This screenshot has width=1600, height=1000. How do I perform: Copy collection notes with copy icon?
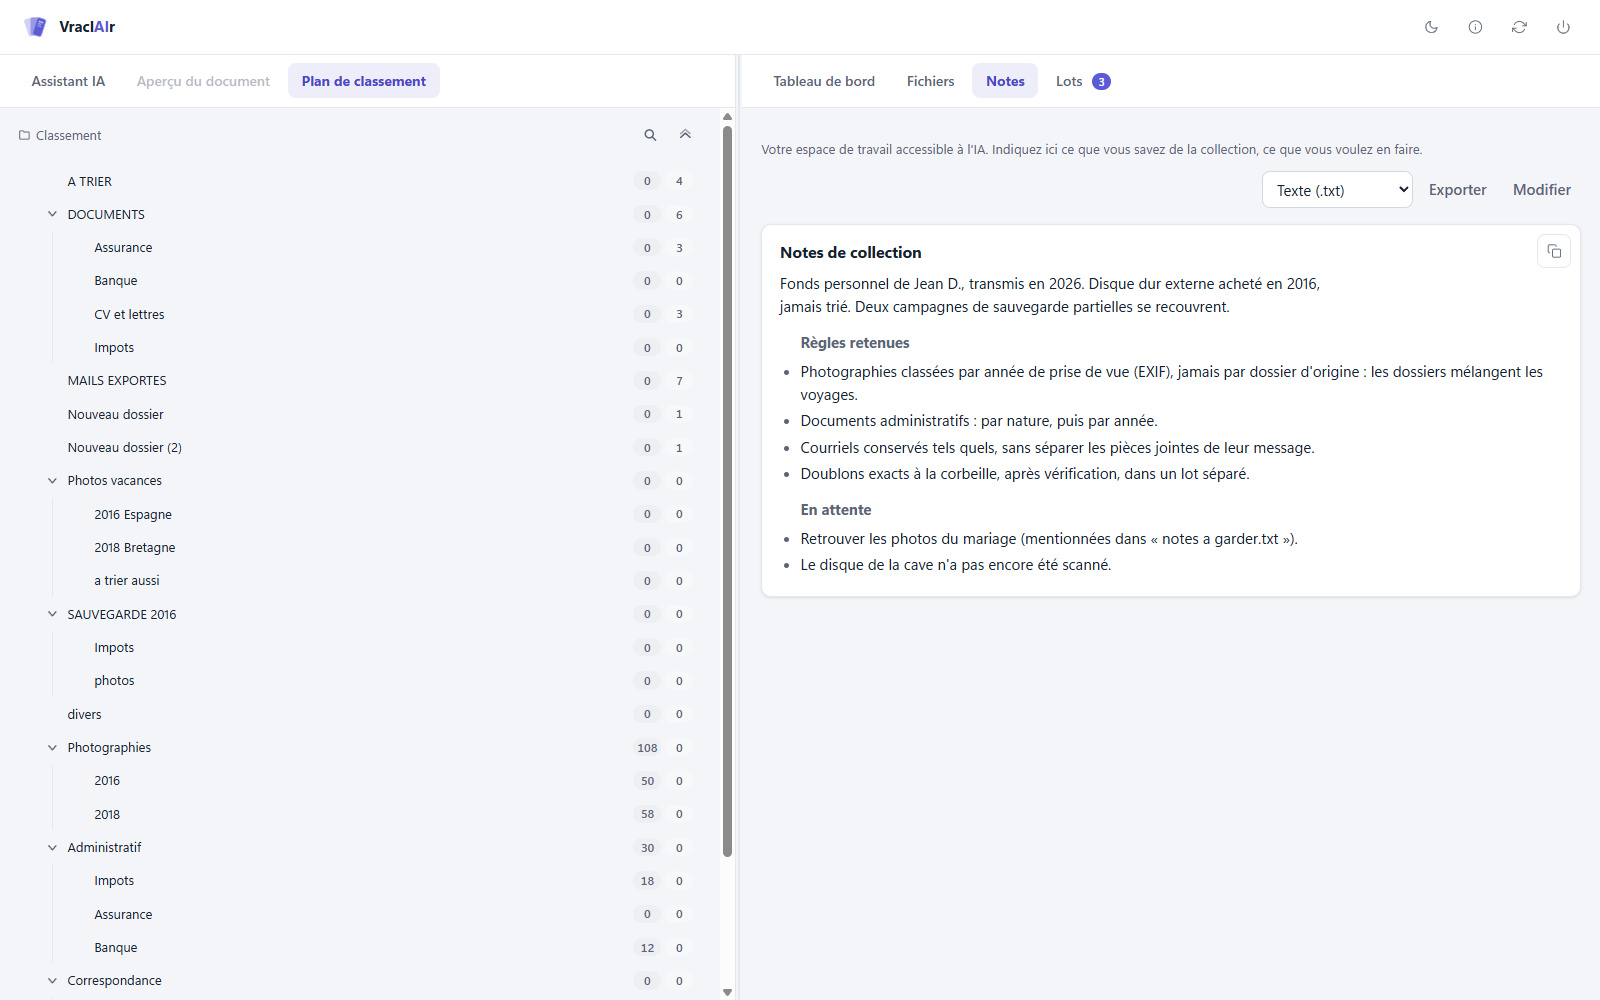click(1554, 251)
